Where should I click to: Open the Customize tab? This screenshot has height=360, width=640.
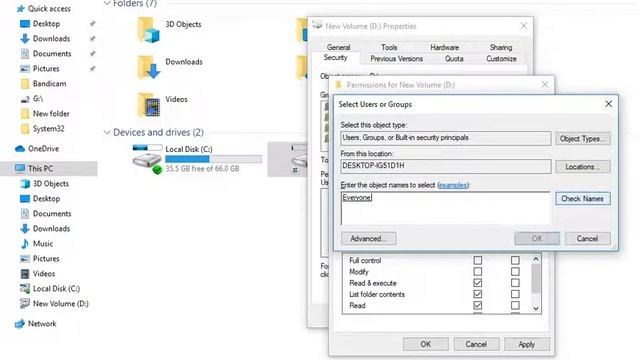tap(501, 59)
